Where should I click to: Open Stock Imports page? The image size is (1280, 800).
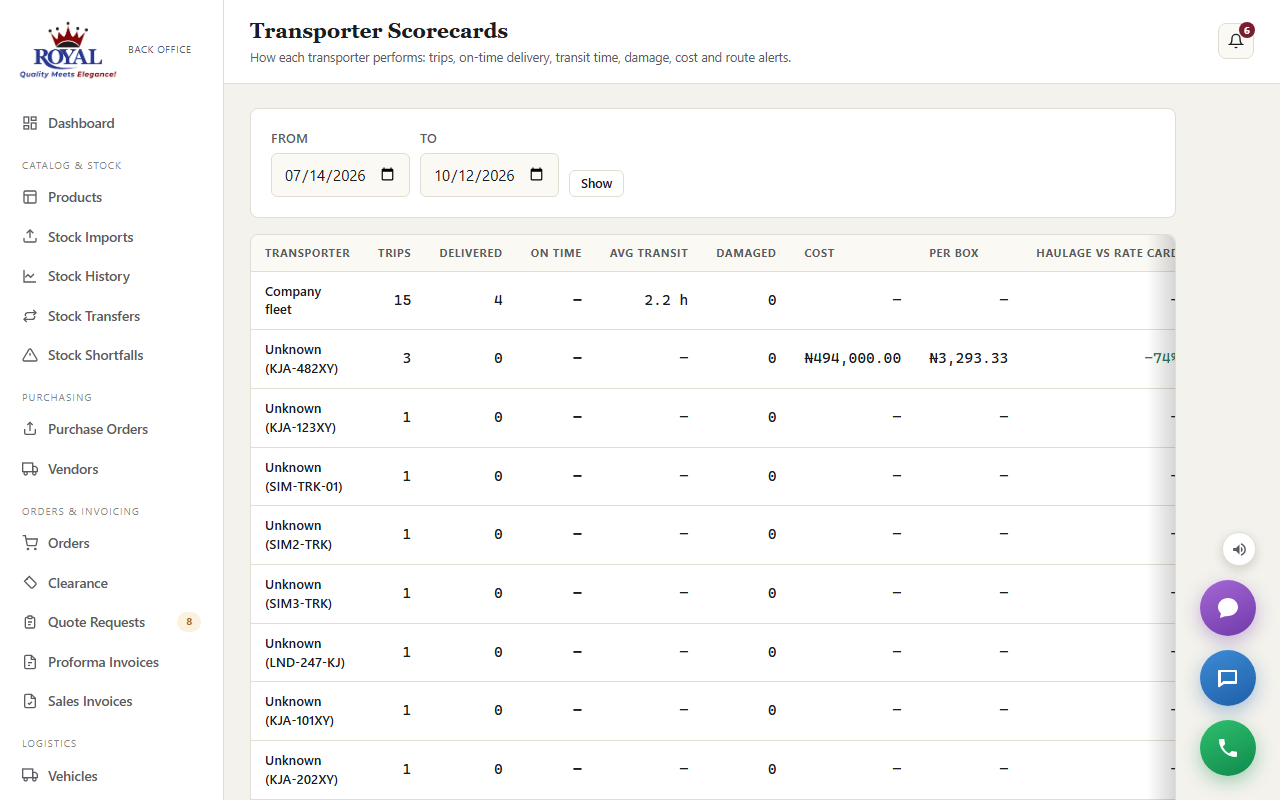coord(91,237)
